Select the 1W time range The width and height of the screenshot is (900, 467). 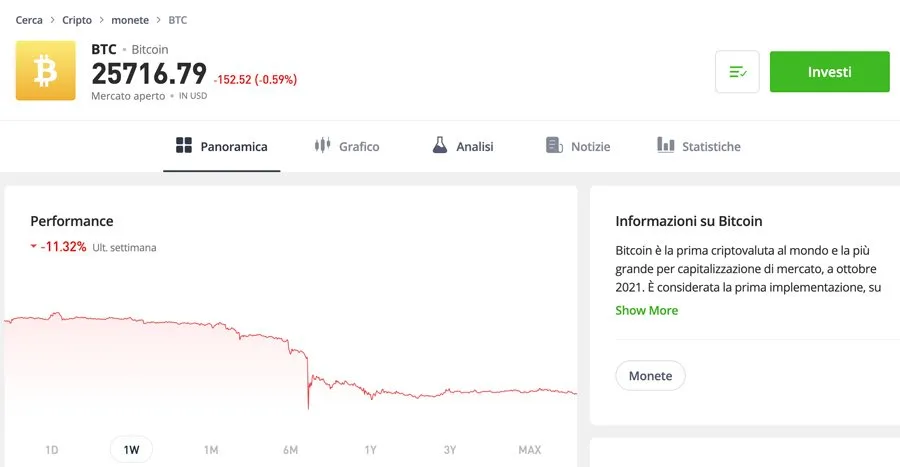(131, 450)
